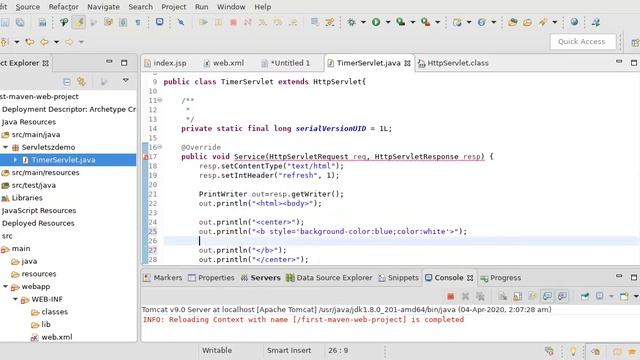
Task: Toggle Scroll Lock in Console toolbar
Action: click(x=518, y=296)
